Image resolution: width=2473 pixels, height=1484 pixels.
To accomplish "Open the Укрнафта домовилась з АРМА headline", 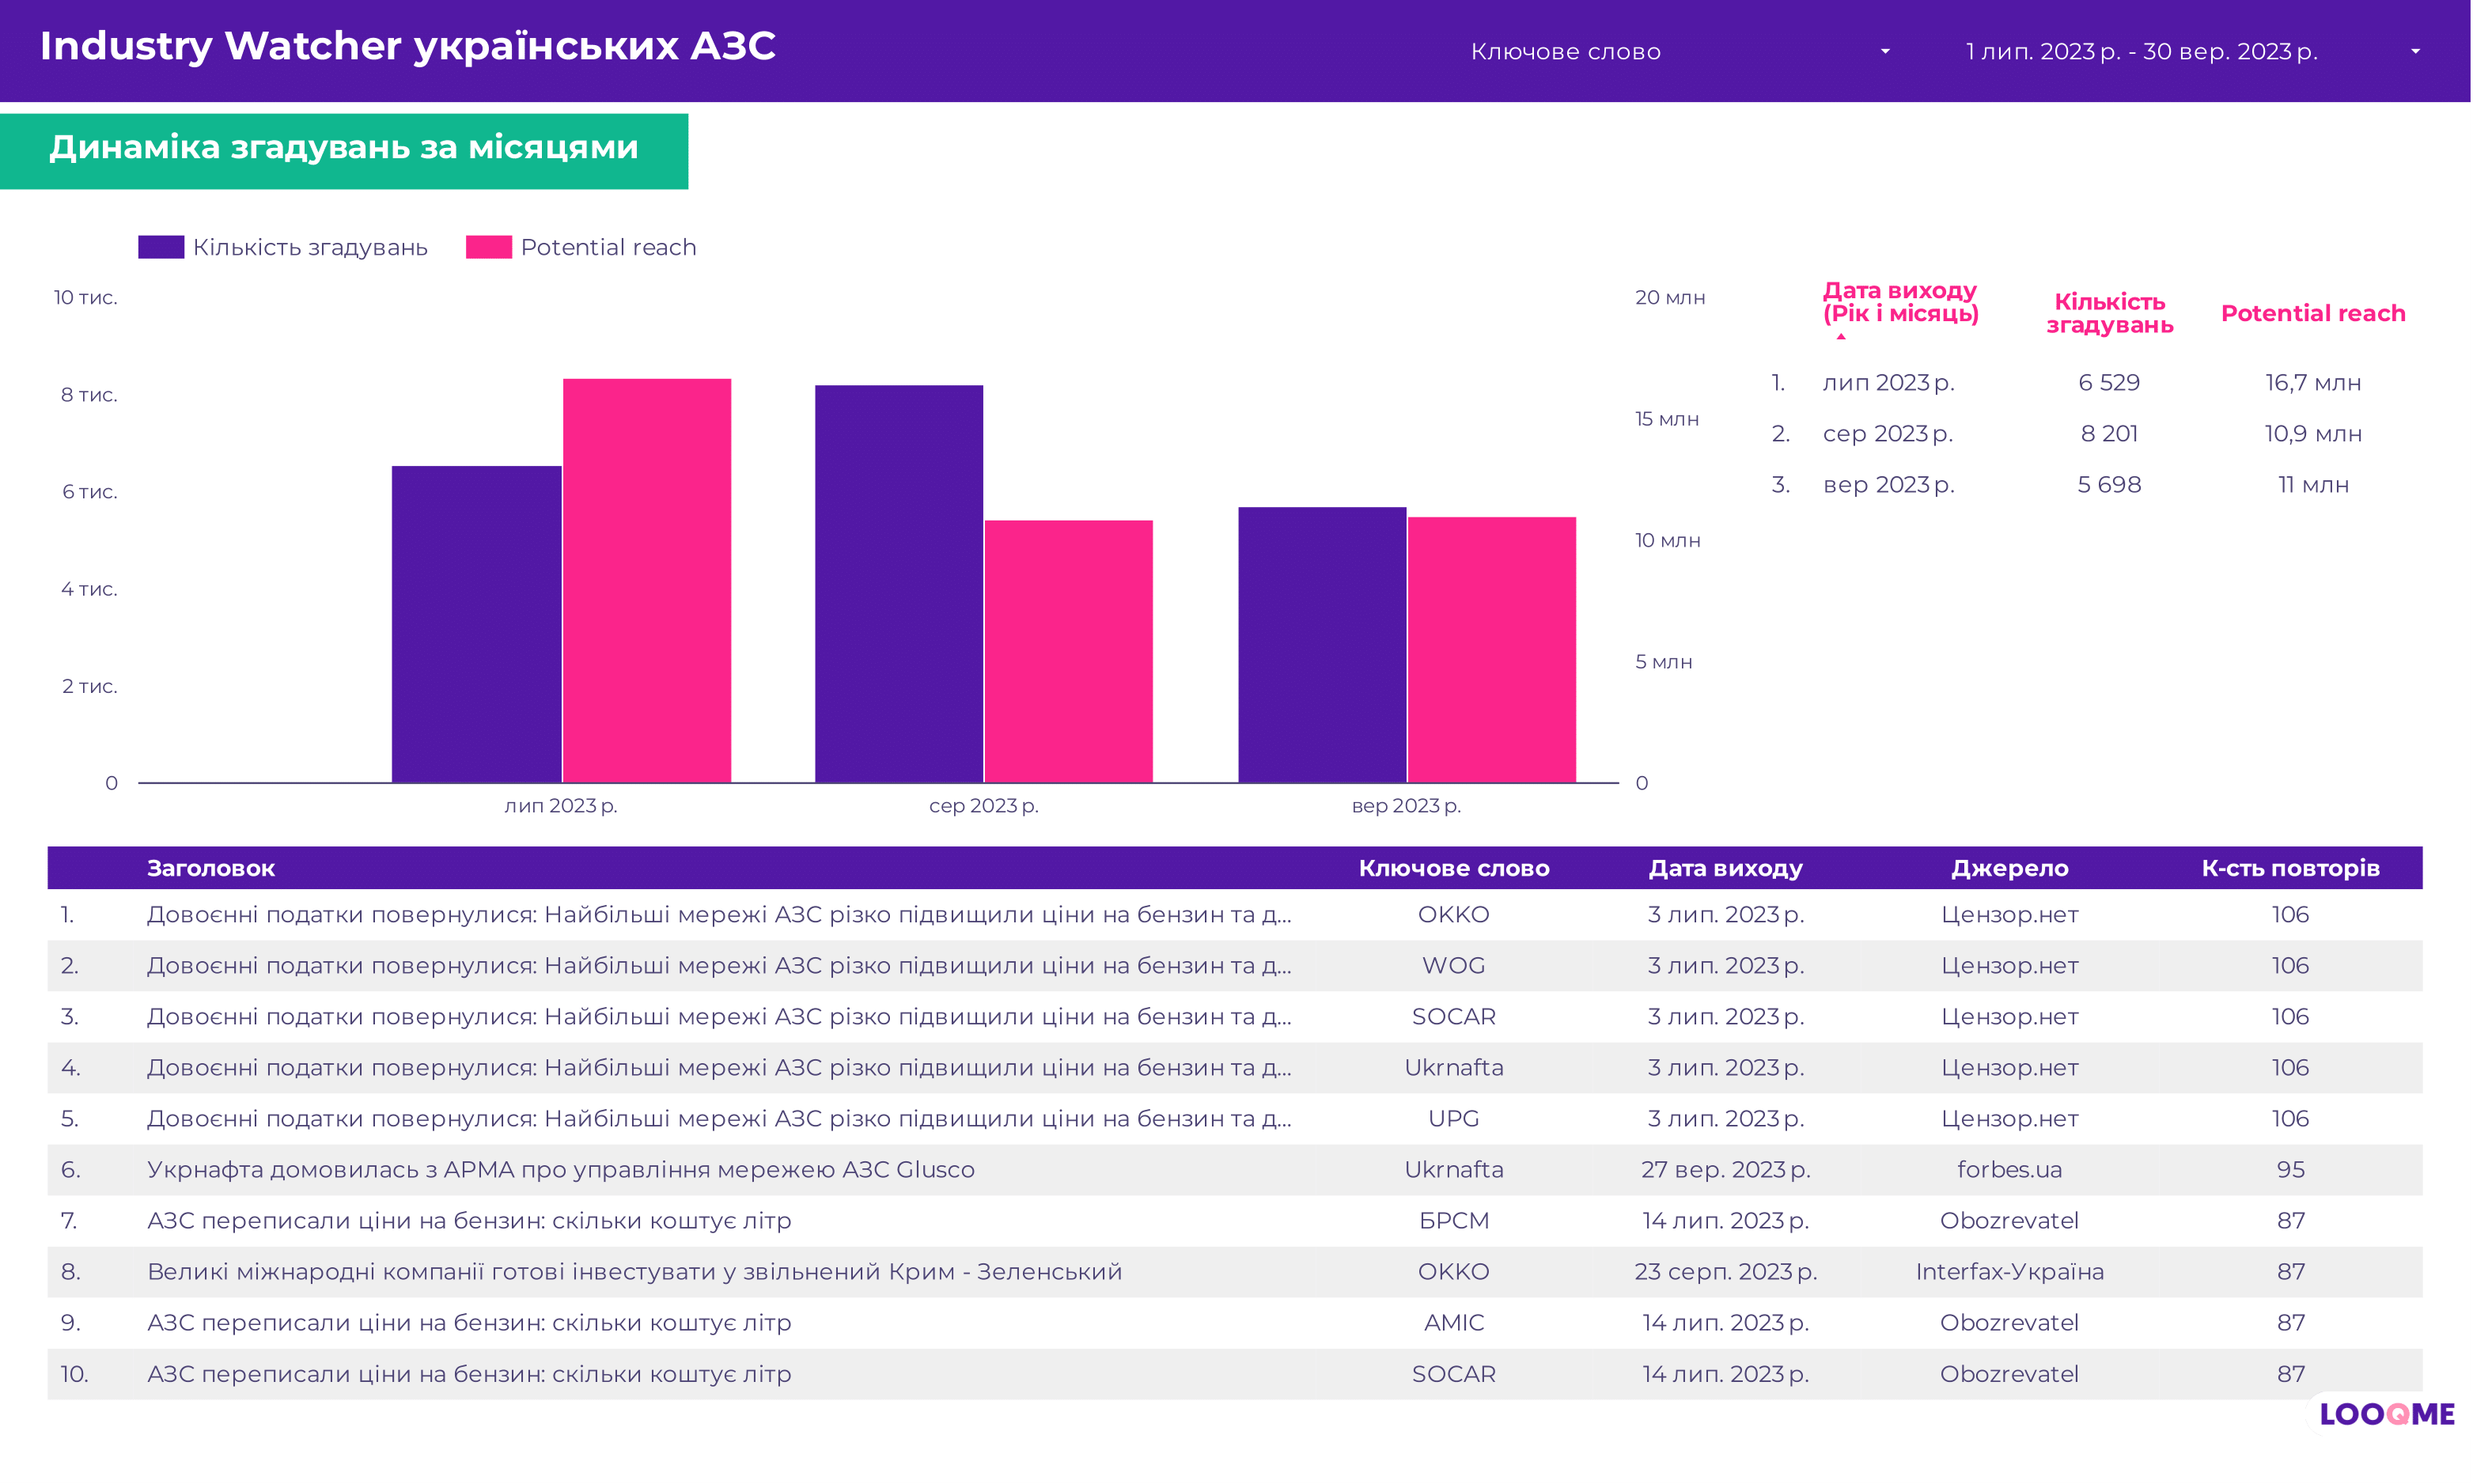I will (x=560, y=1169).
